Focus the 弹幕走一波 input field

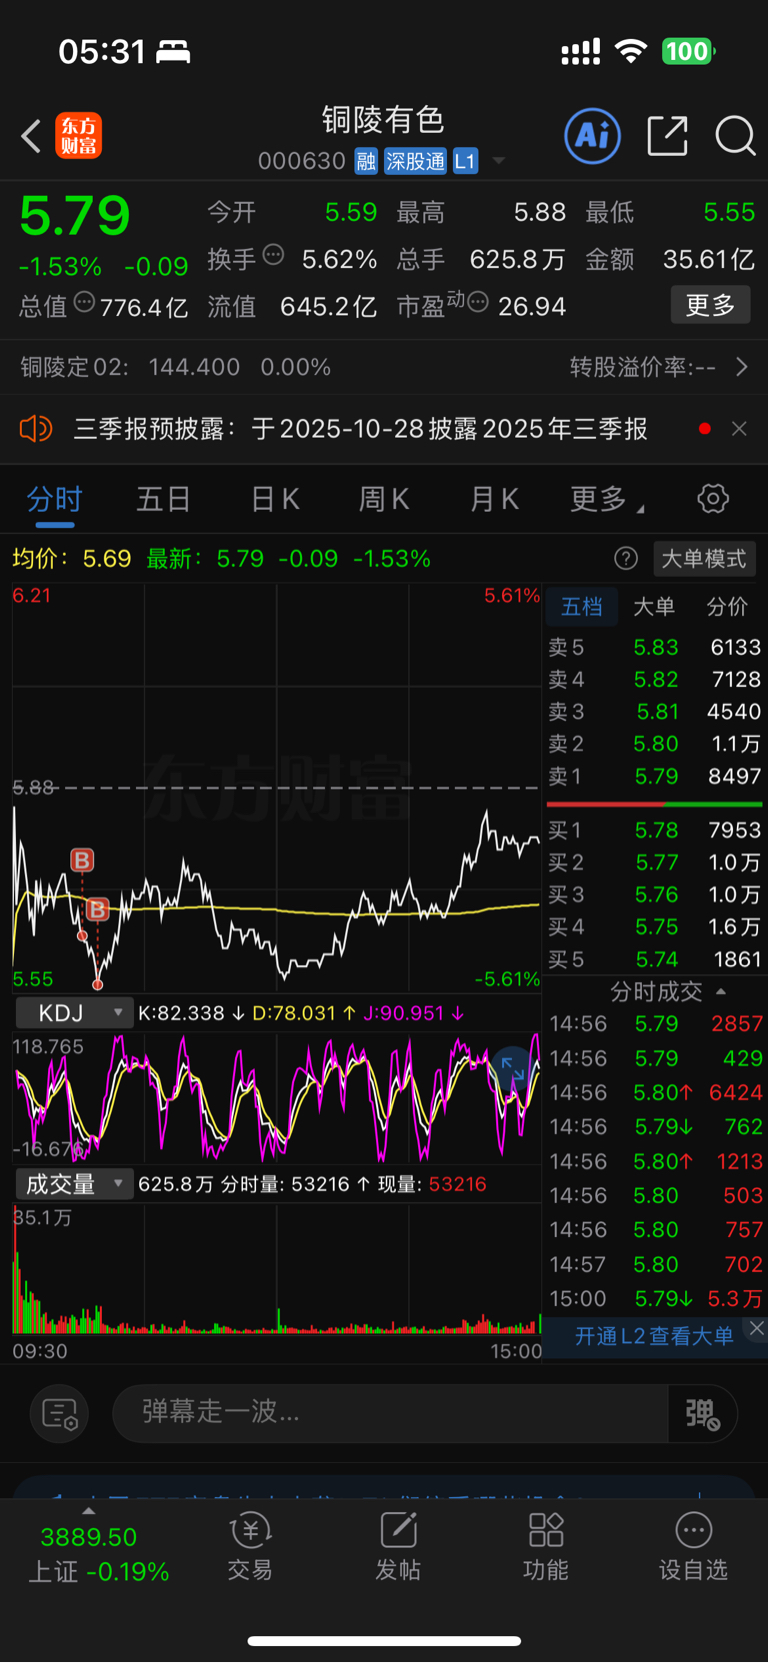tap(390, 1413)
